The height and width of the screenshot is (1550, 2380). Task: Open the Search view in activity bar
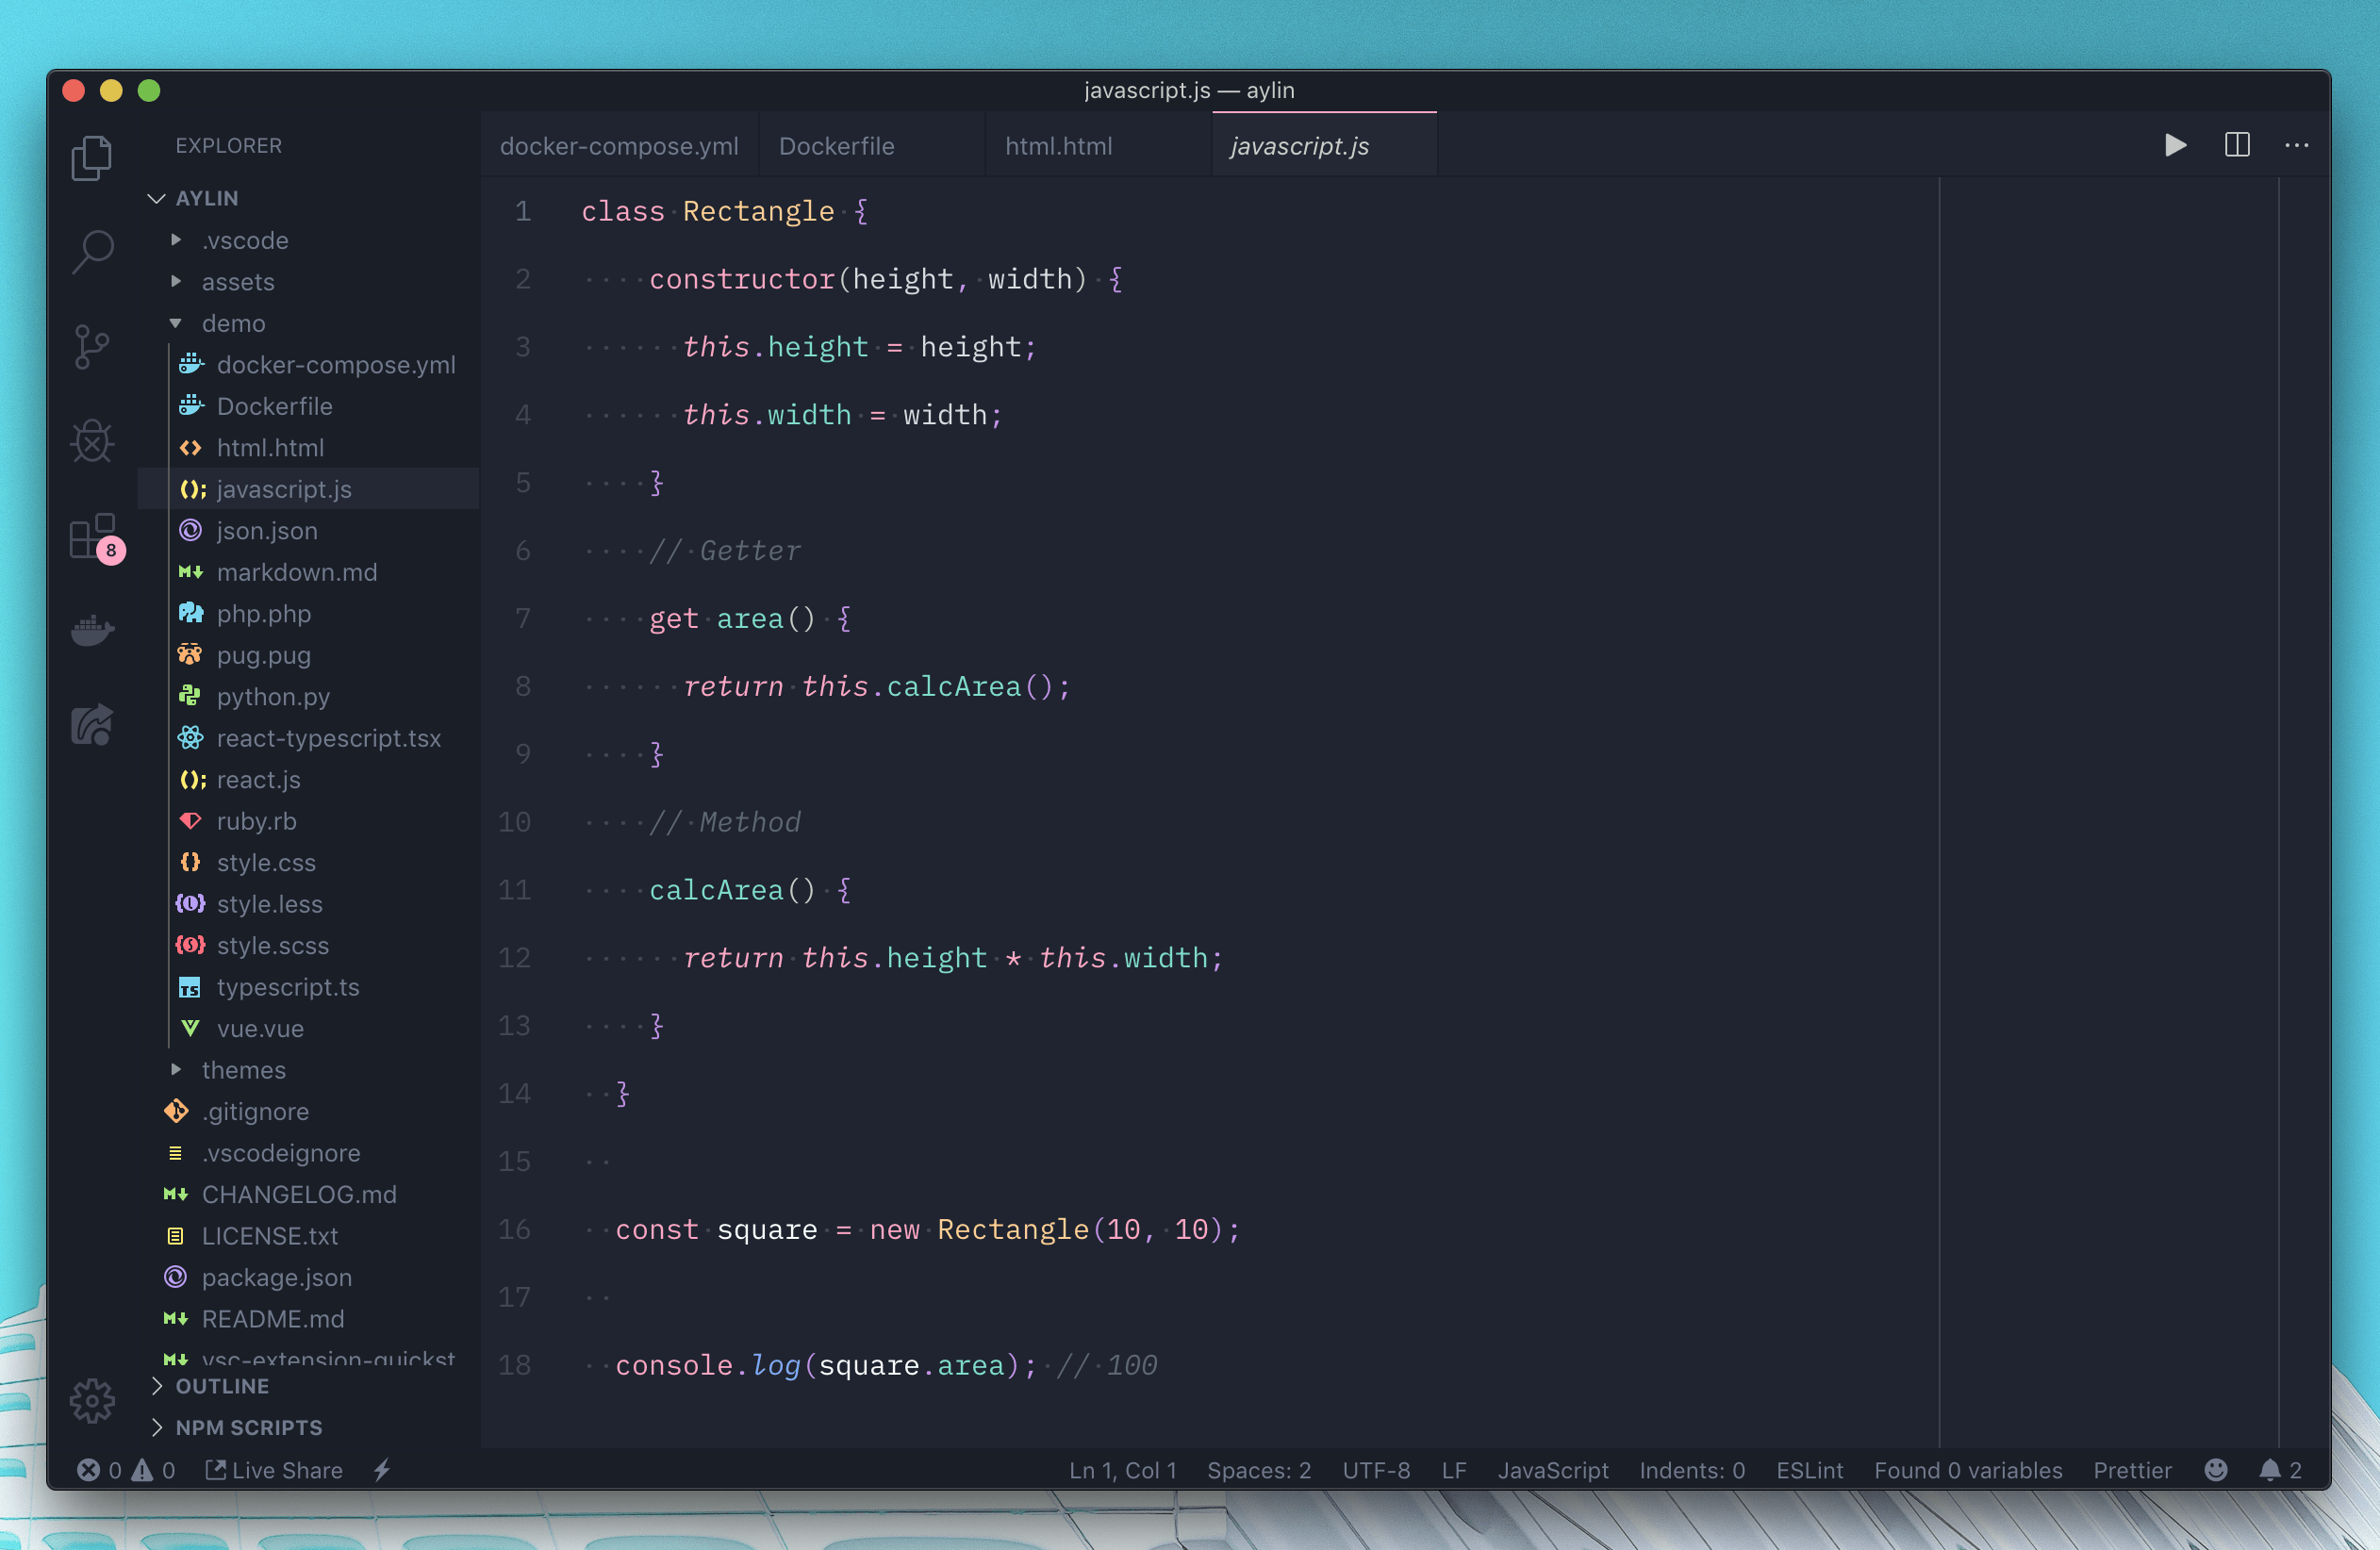point(93,251)
